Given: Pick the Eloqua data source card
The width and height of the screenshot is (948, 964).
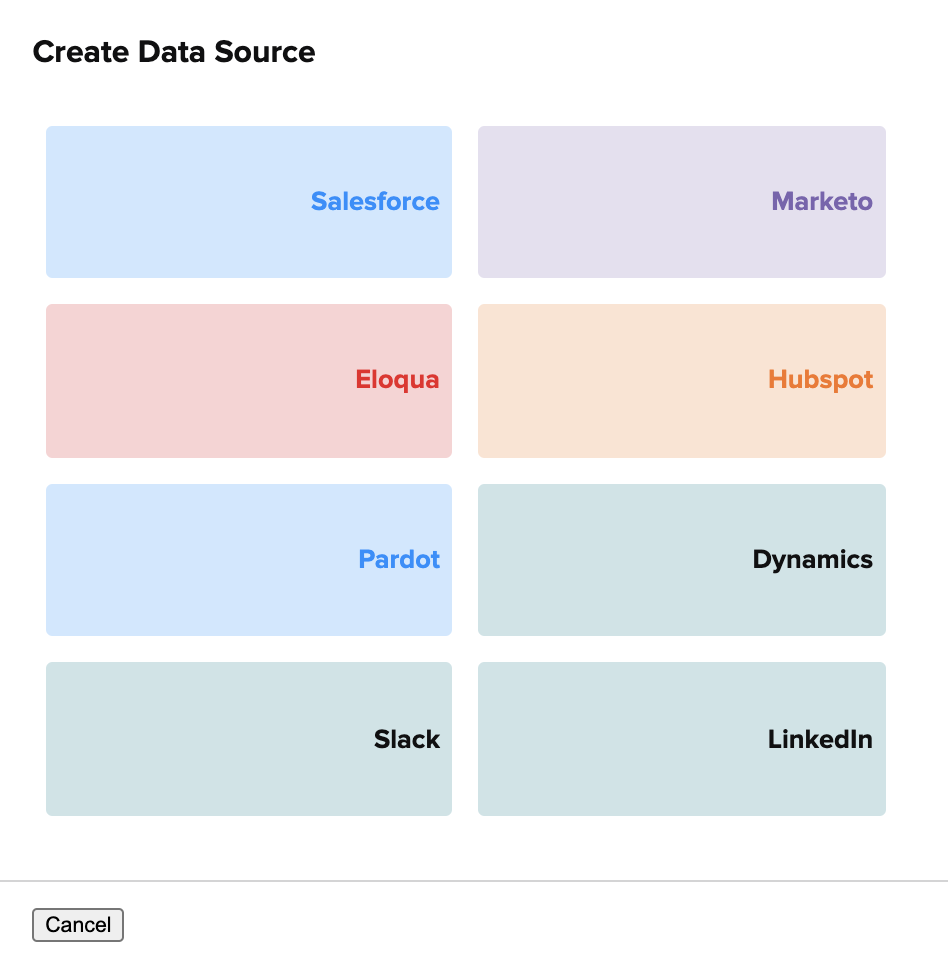Looking at the screenshot, I should (249, 381).
